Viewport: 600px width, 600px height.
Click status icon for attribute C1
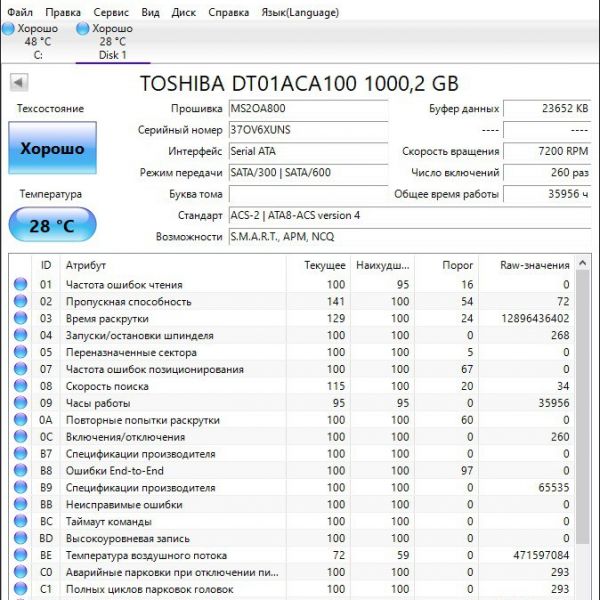click(x=20, y=589)
